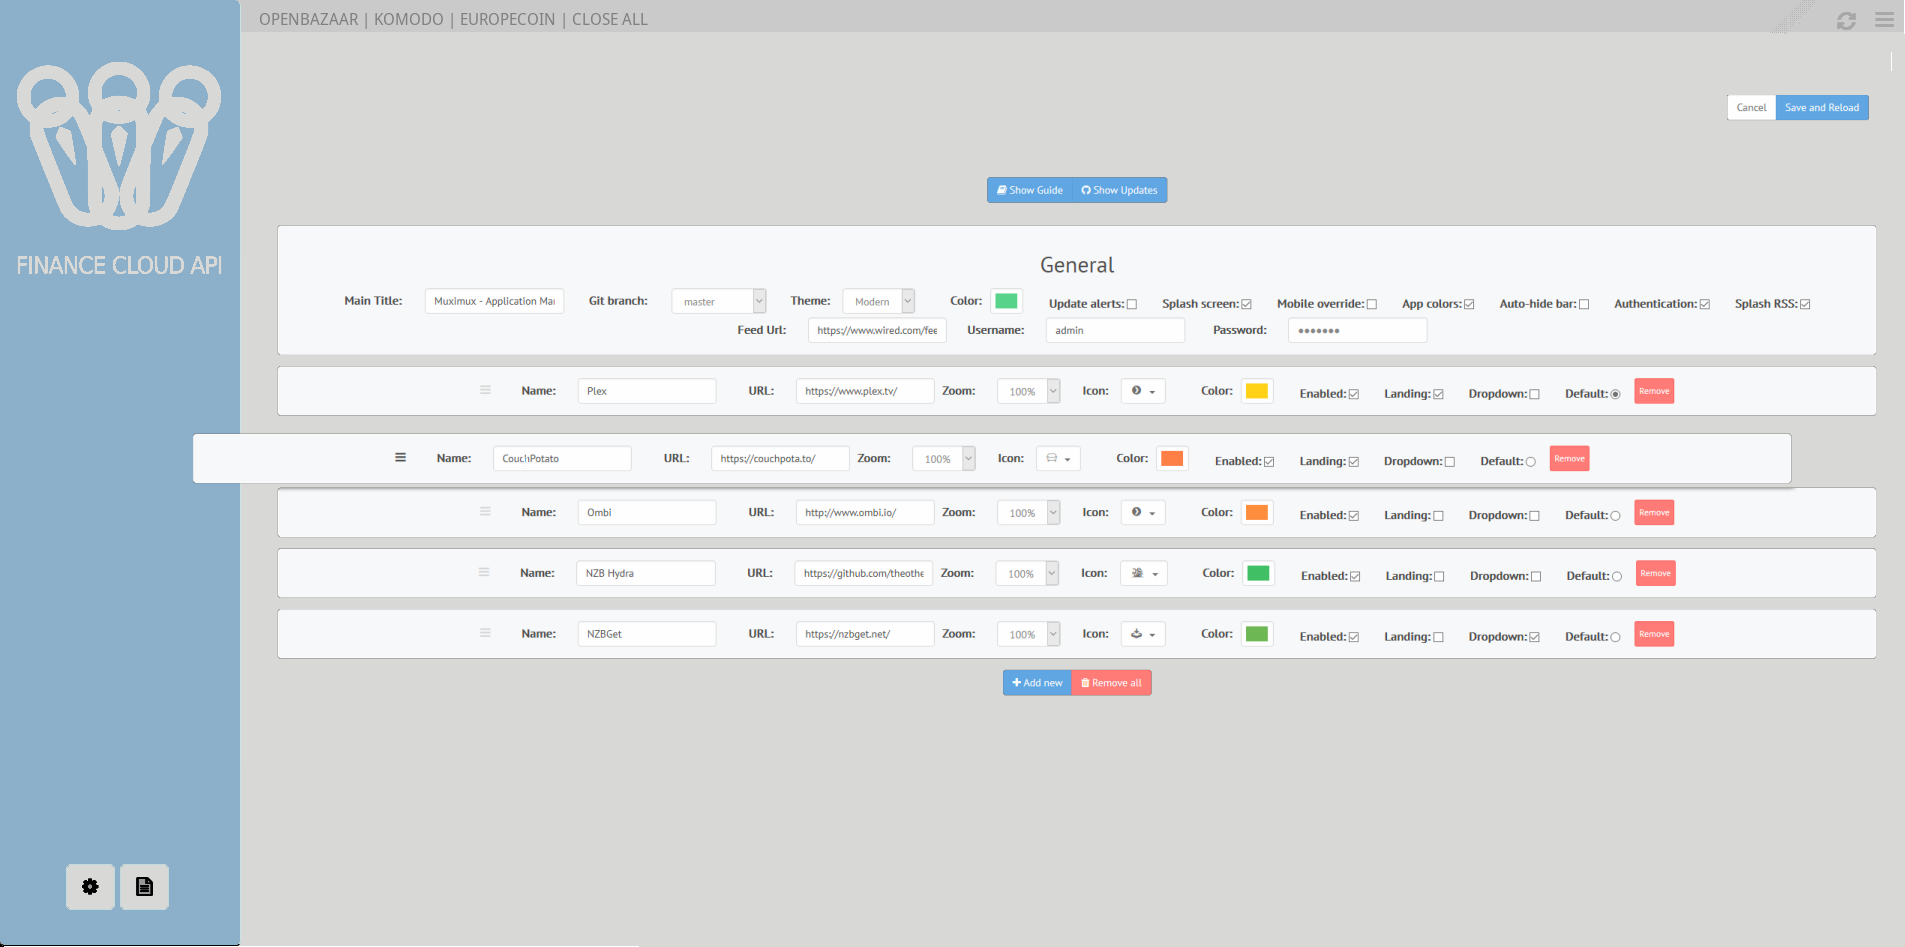This screenshot has width=1905, height=947.
Task: Toggle the Splash screen checkbox
Action: click(1246, 304)
